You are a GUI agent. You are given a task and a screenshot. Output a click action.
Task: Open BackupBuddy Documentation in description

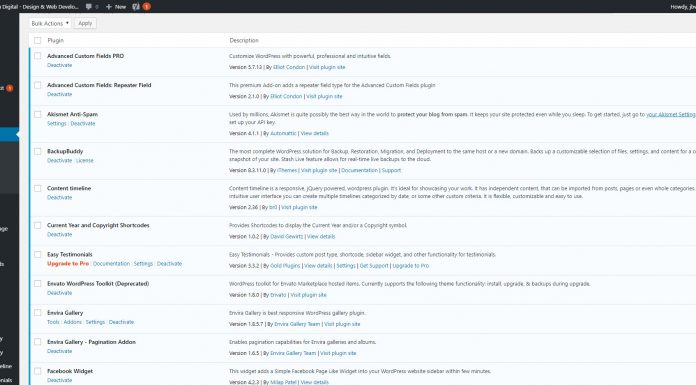point(360,171)
